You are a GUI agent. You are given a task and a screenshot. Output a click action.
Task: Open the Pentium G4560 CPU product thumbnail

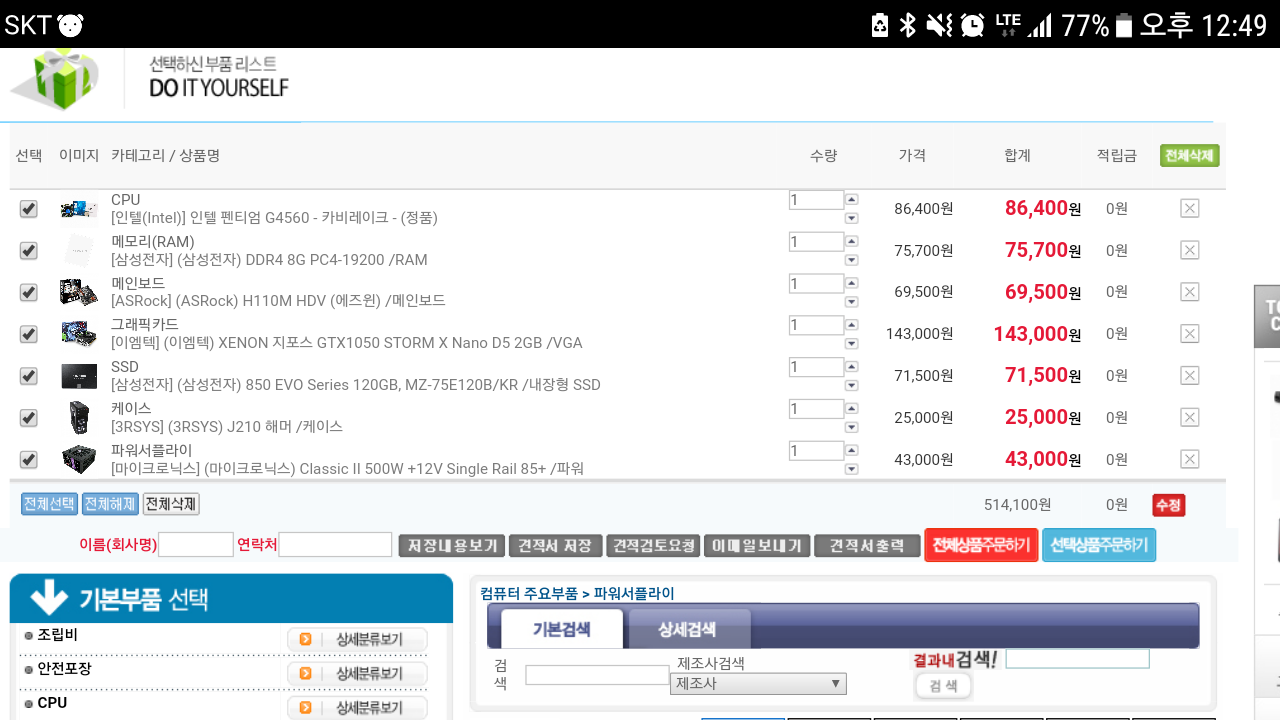[x=79, y=209]
